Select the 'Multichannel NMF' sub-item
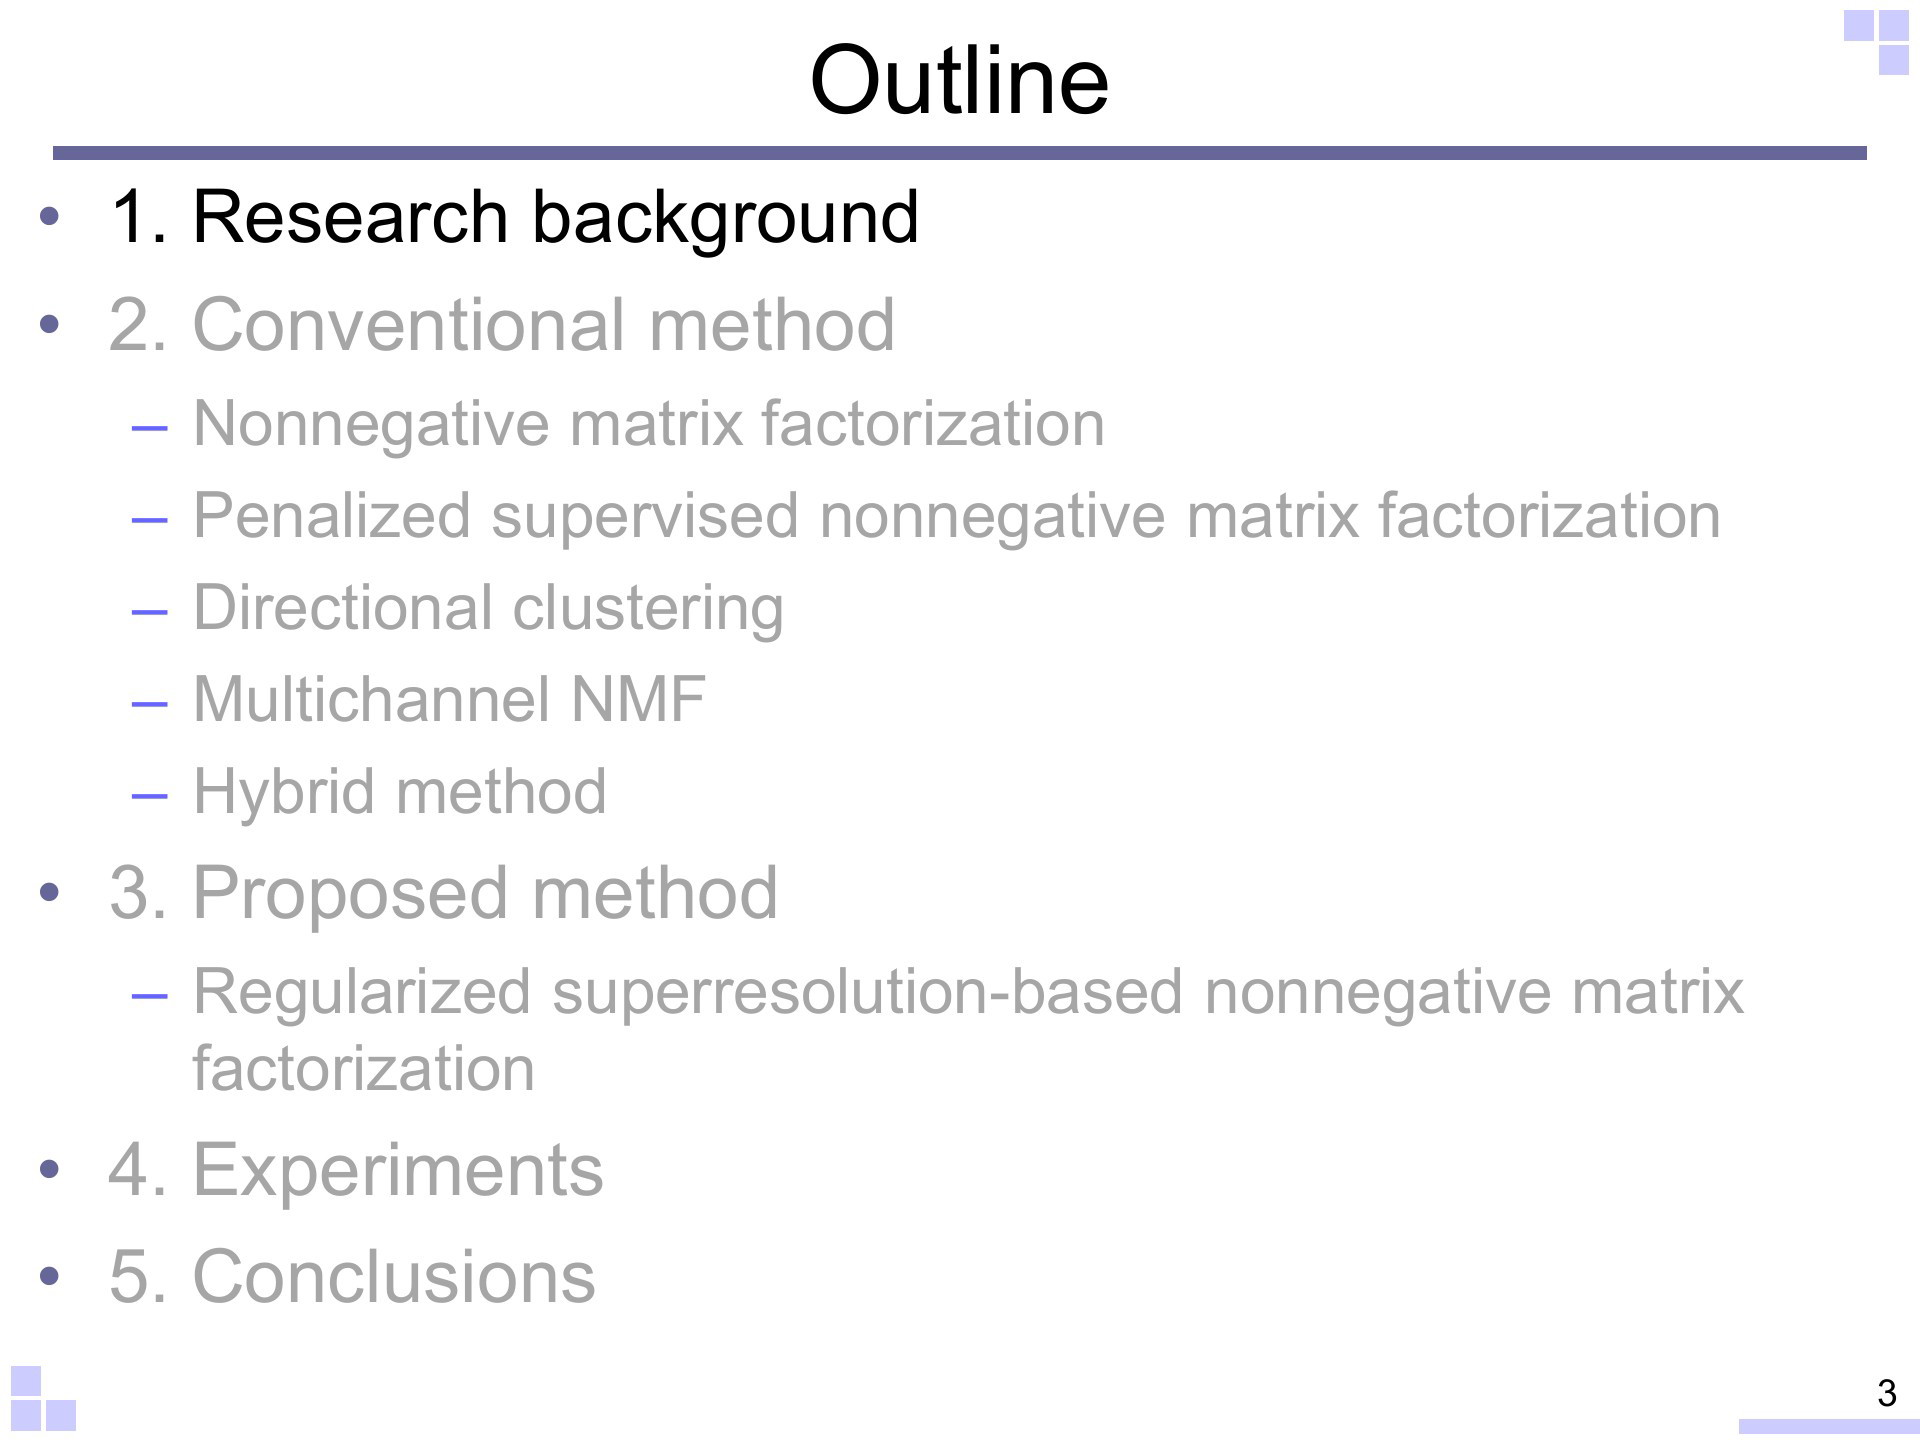Image resolution: width=1920 pixels, height=1440 pixels. tap(449, 699)
